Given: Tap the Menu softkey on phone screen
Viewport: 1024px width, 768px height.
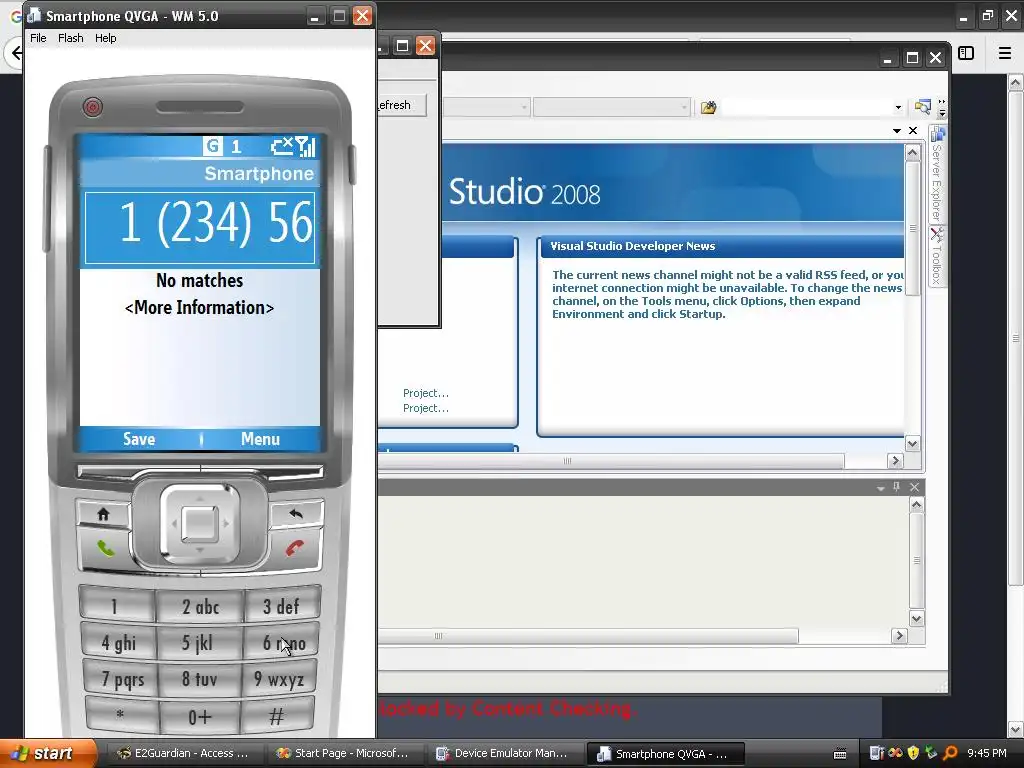Looking at the screenshot, I should coord(260,439).
